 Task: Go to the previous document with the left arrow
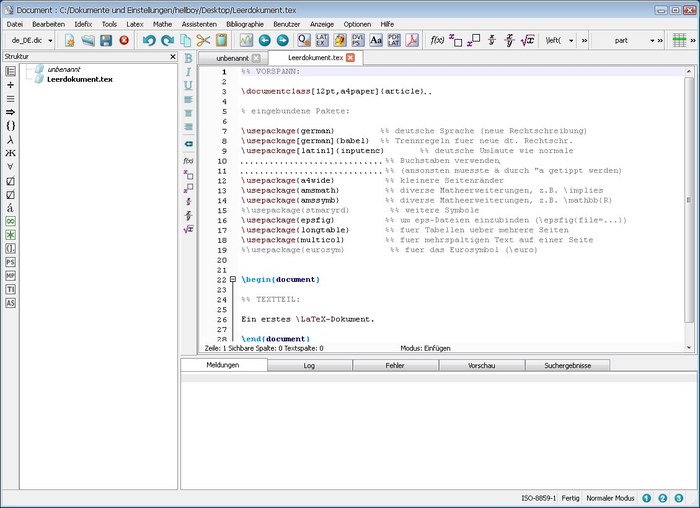tap(265, 41)
